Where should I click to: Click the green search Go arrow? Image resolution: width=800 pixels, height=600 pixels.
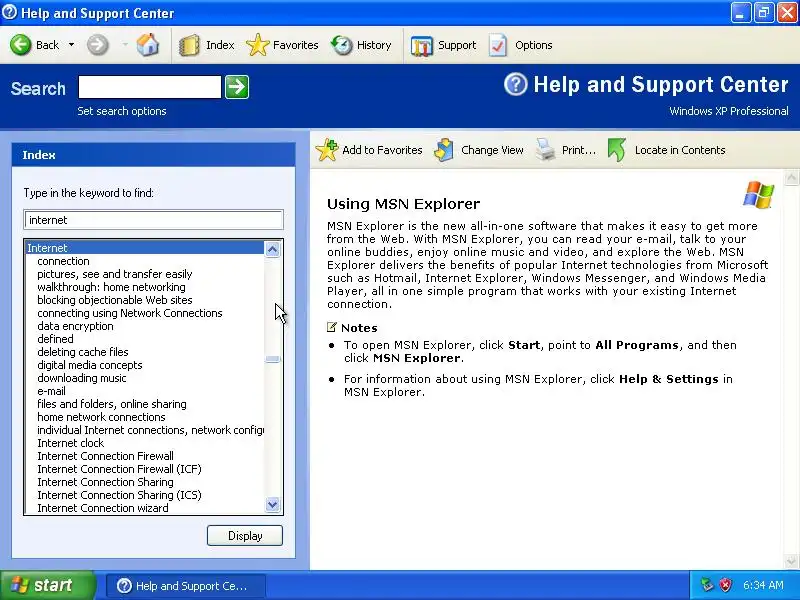click(x=237, y=87)
